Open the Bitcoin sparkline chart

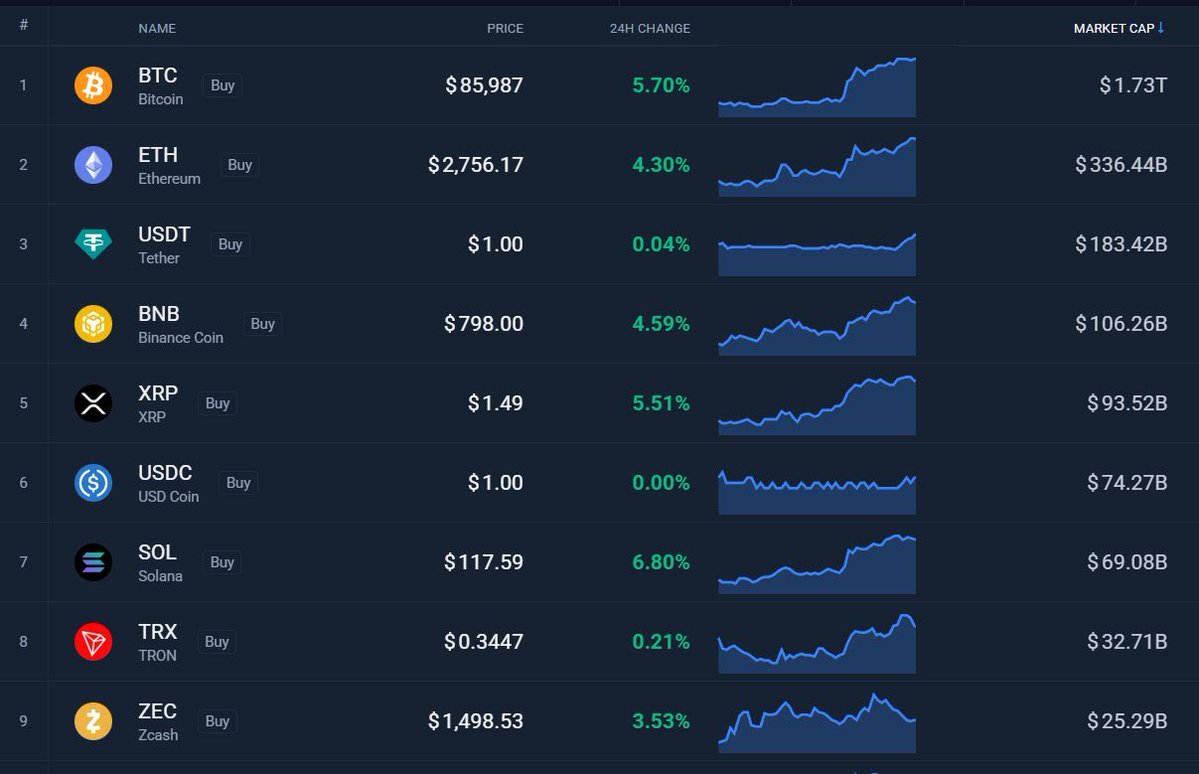[817, 87]
